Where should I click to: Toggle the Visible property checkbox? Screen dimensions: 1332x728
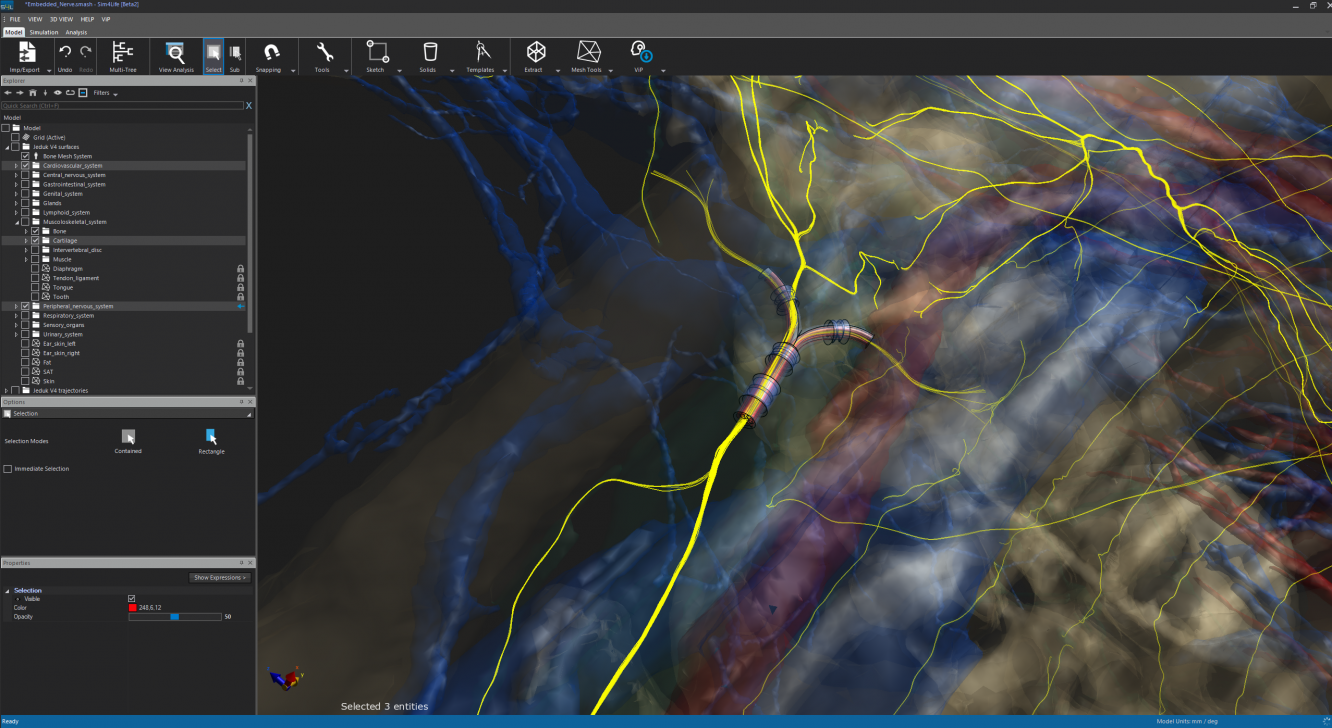tap(131, 599)
